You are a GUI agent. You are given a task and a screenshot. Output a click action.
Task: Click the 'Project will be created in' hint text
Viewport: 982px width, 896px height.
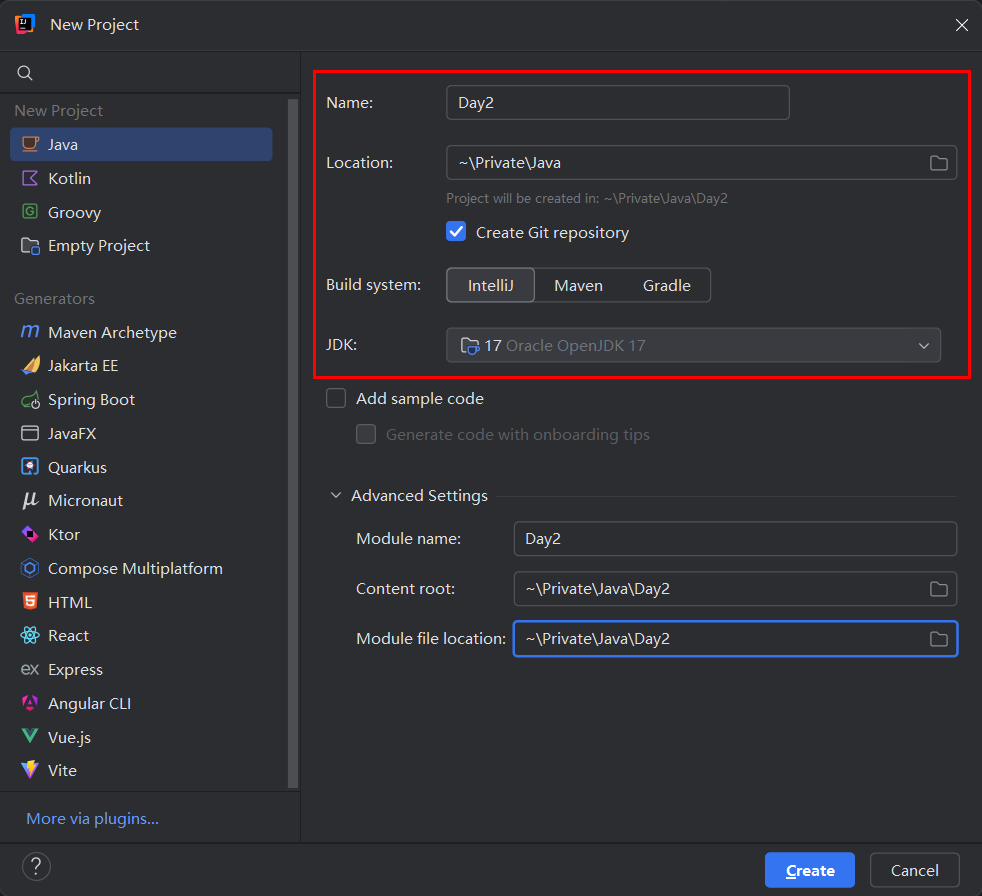coord(587,198)
